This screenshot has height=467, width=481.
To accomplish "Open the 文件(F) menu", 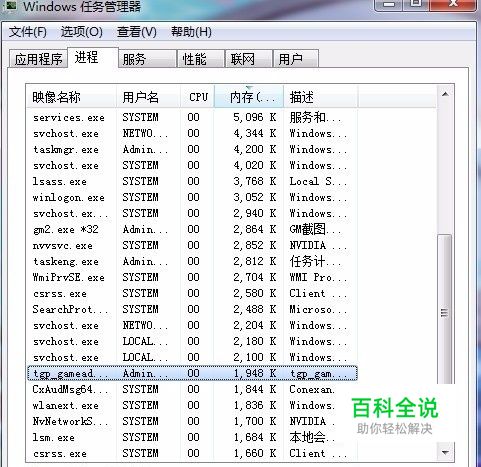I will coord(28,32).
